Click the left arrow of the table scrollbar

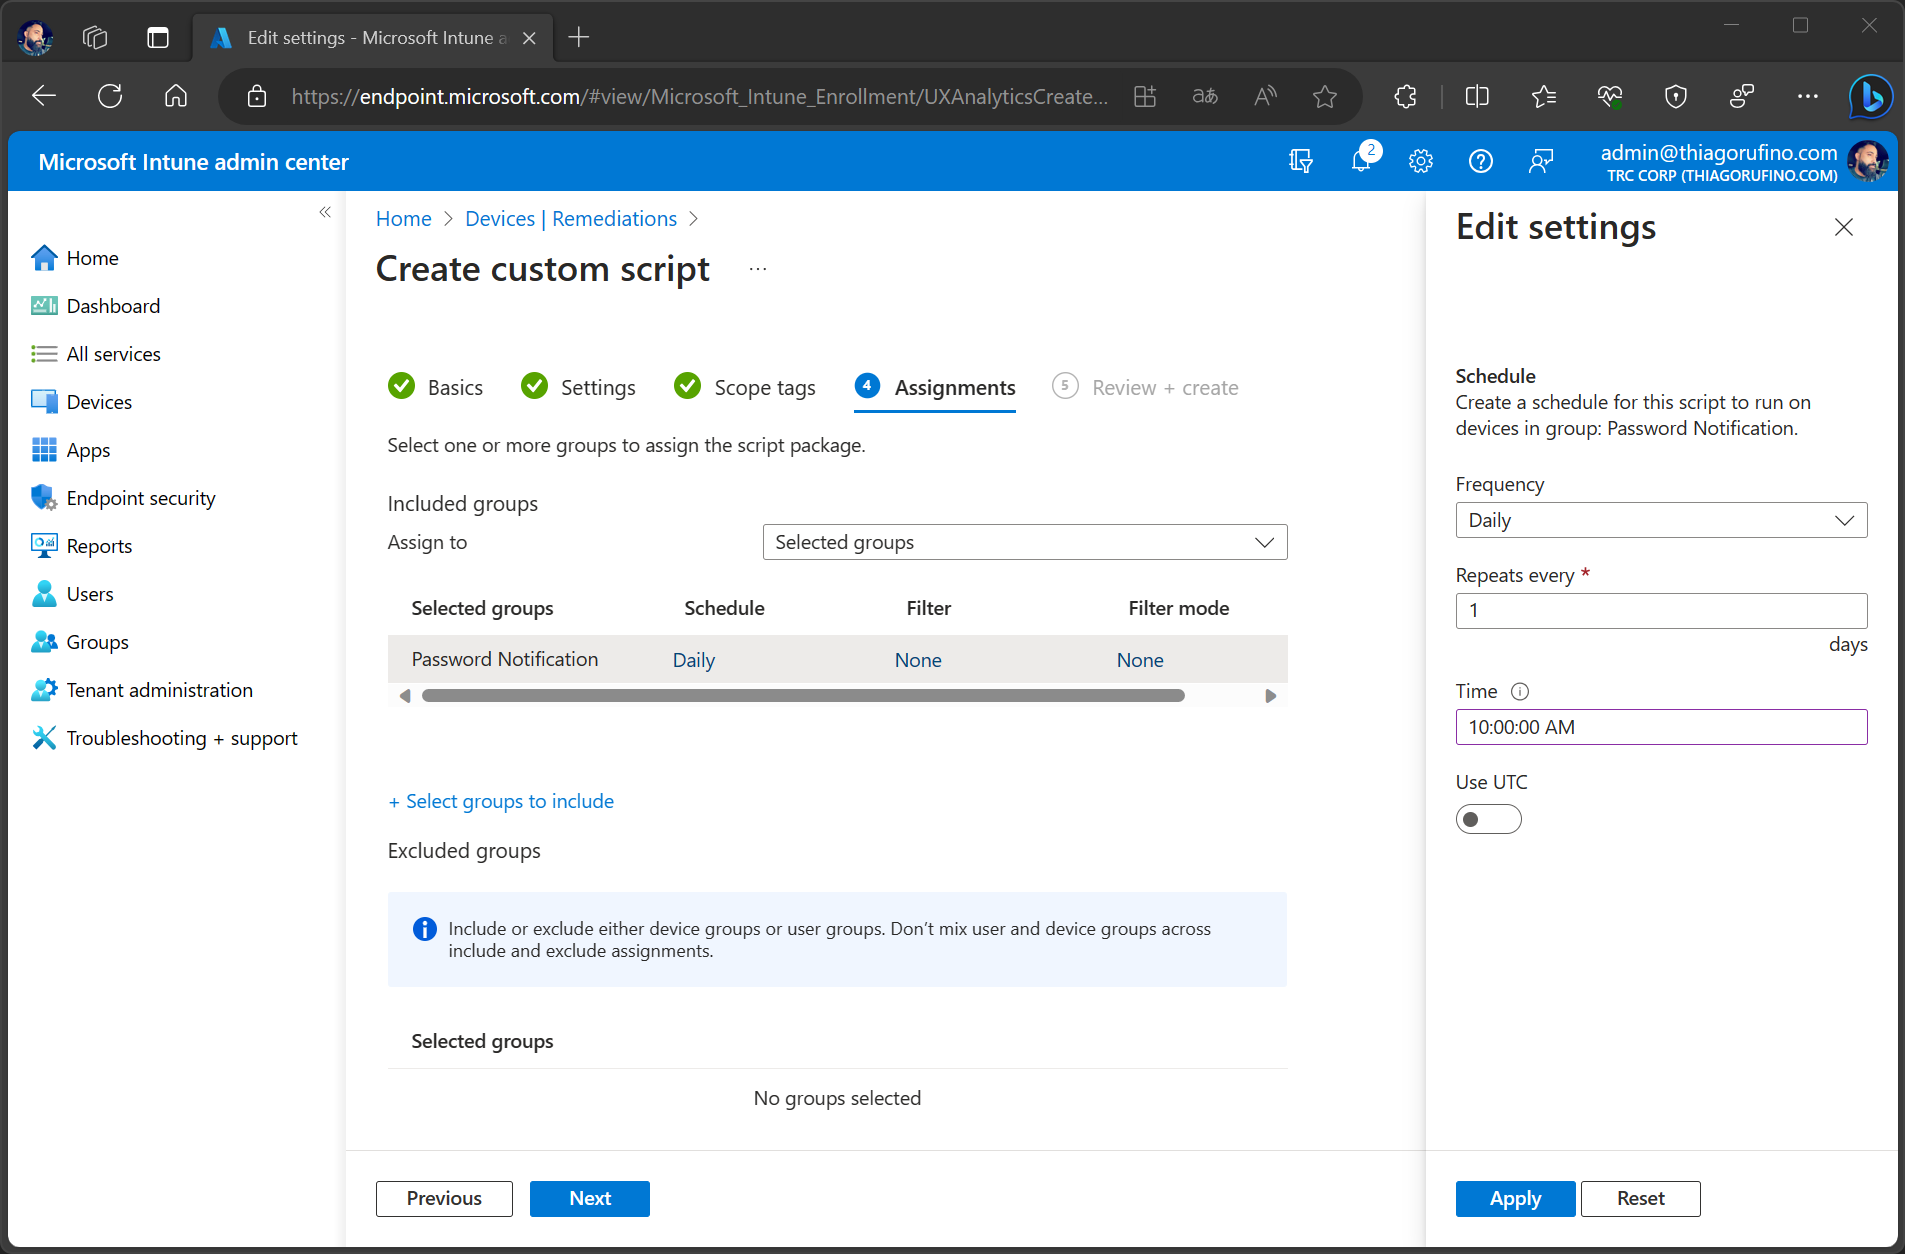point(405,696)
